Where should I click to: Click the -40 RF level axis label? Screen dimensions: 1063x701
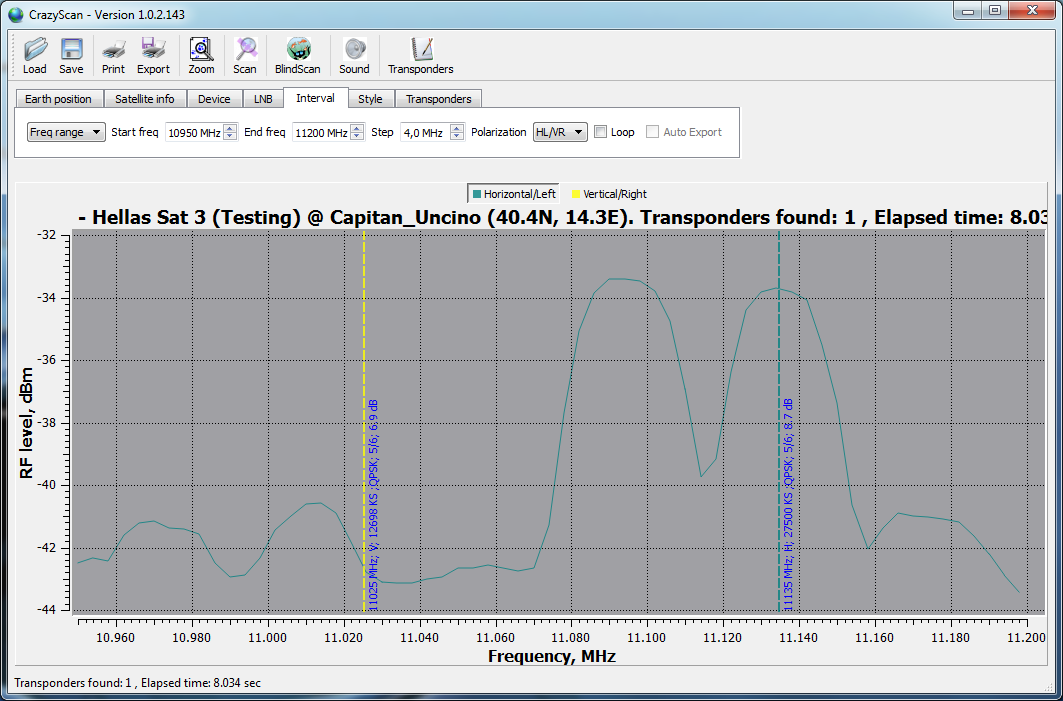(x=47, y=485)
